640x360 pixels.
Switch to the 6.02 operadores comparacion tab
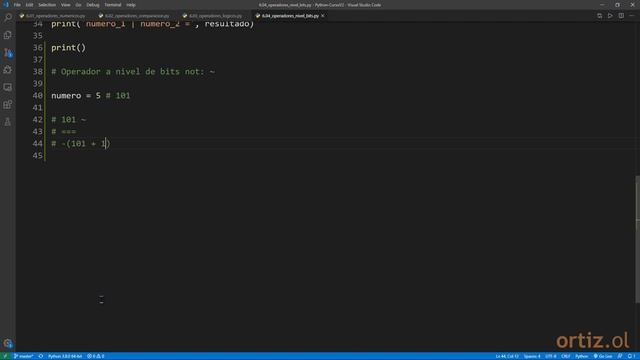[x=136, y=16]
